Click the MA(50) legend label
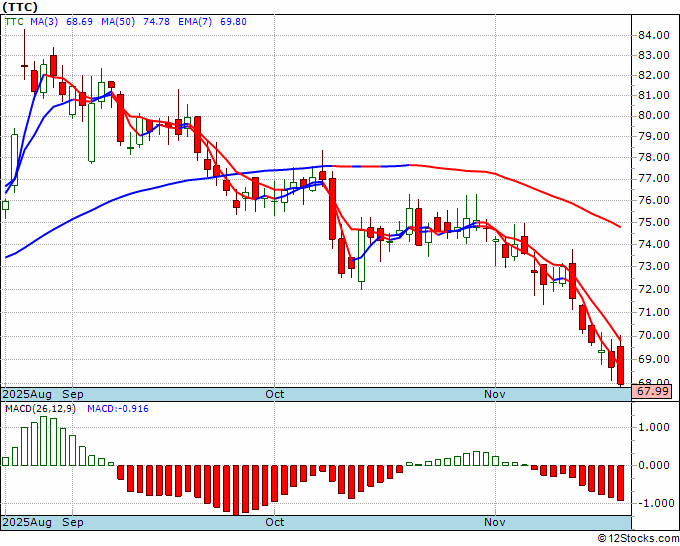The height and width of the screenshot is (546, 680). [x=118, y=22]
